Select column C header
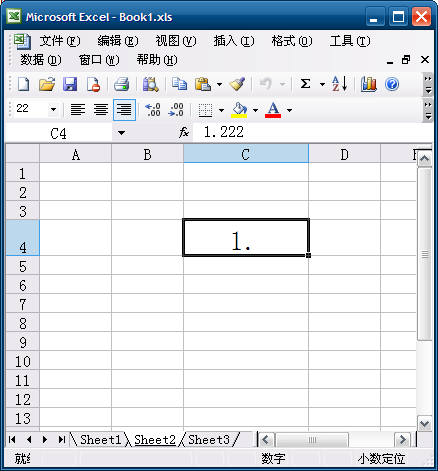Image resolution: width=438 pixels, height=471 pixels. point(246,154)
